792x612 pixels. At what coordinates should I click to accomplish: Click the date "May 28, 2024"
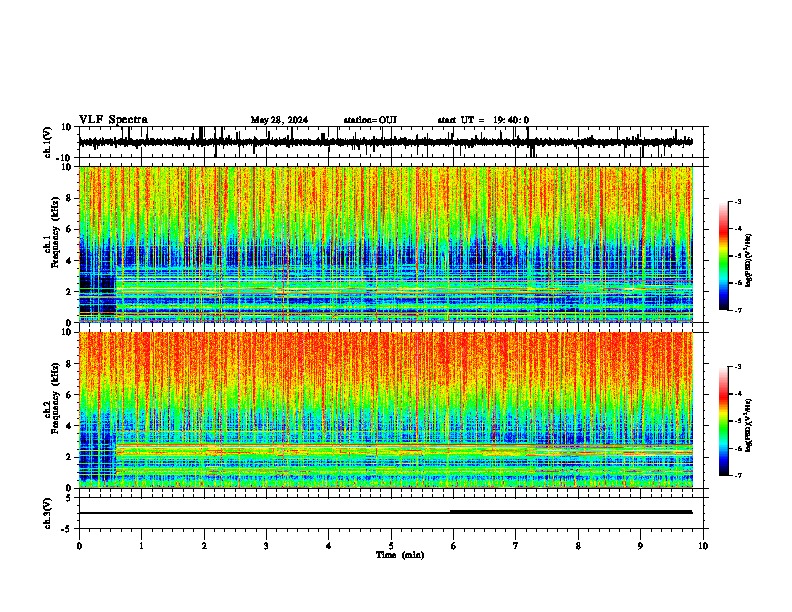[x=279, y=120]
